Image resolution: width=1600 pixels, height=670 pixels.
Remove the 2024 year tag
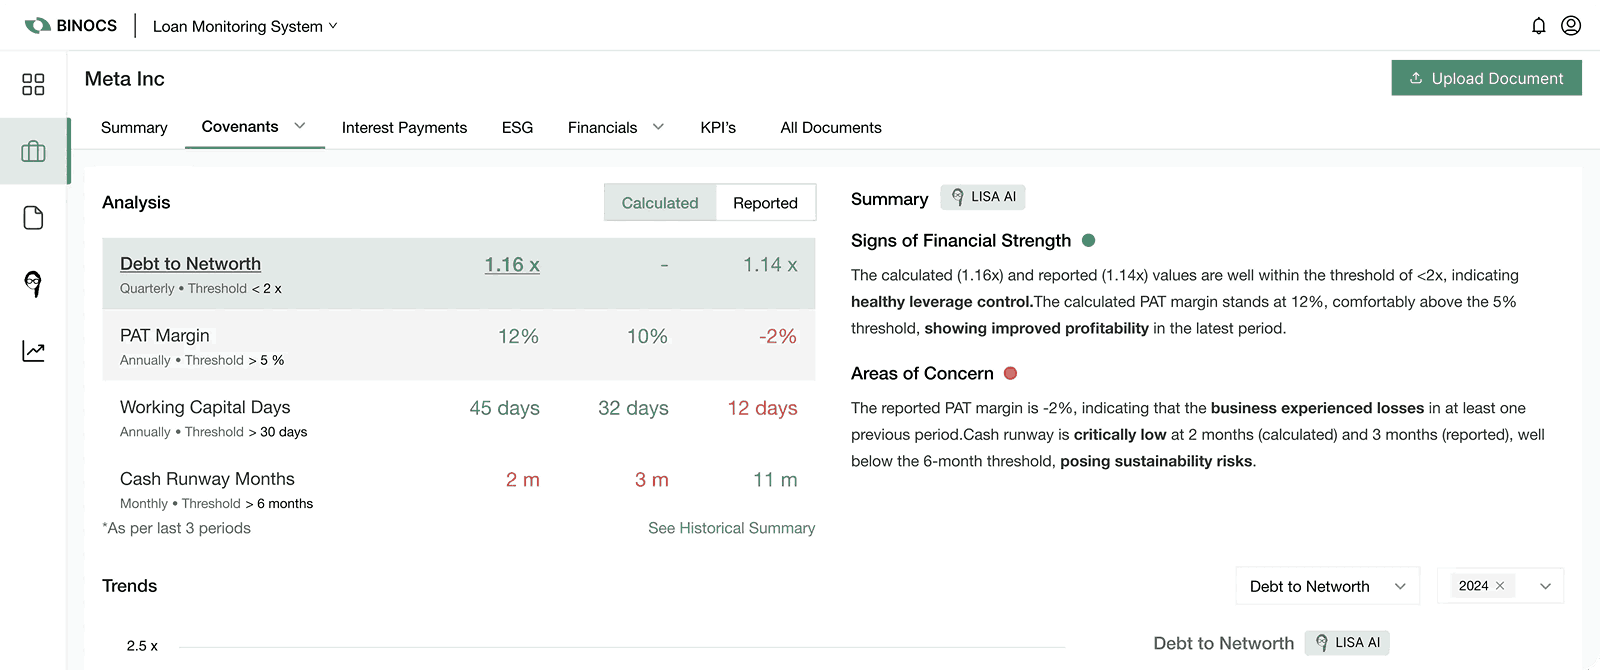(x=1500, y=586)
